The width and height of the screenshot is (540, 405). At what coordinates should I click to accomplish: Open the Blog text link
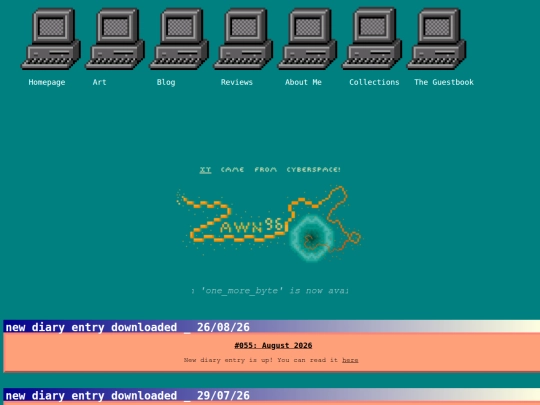[x=166, y=82]
